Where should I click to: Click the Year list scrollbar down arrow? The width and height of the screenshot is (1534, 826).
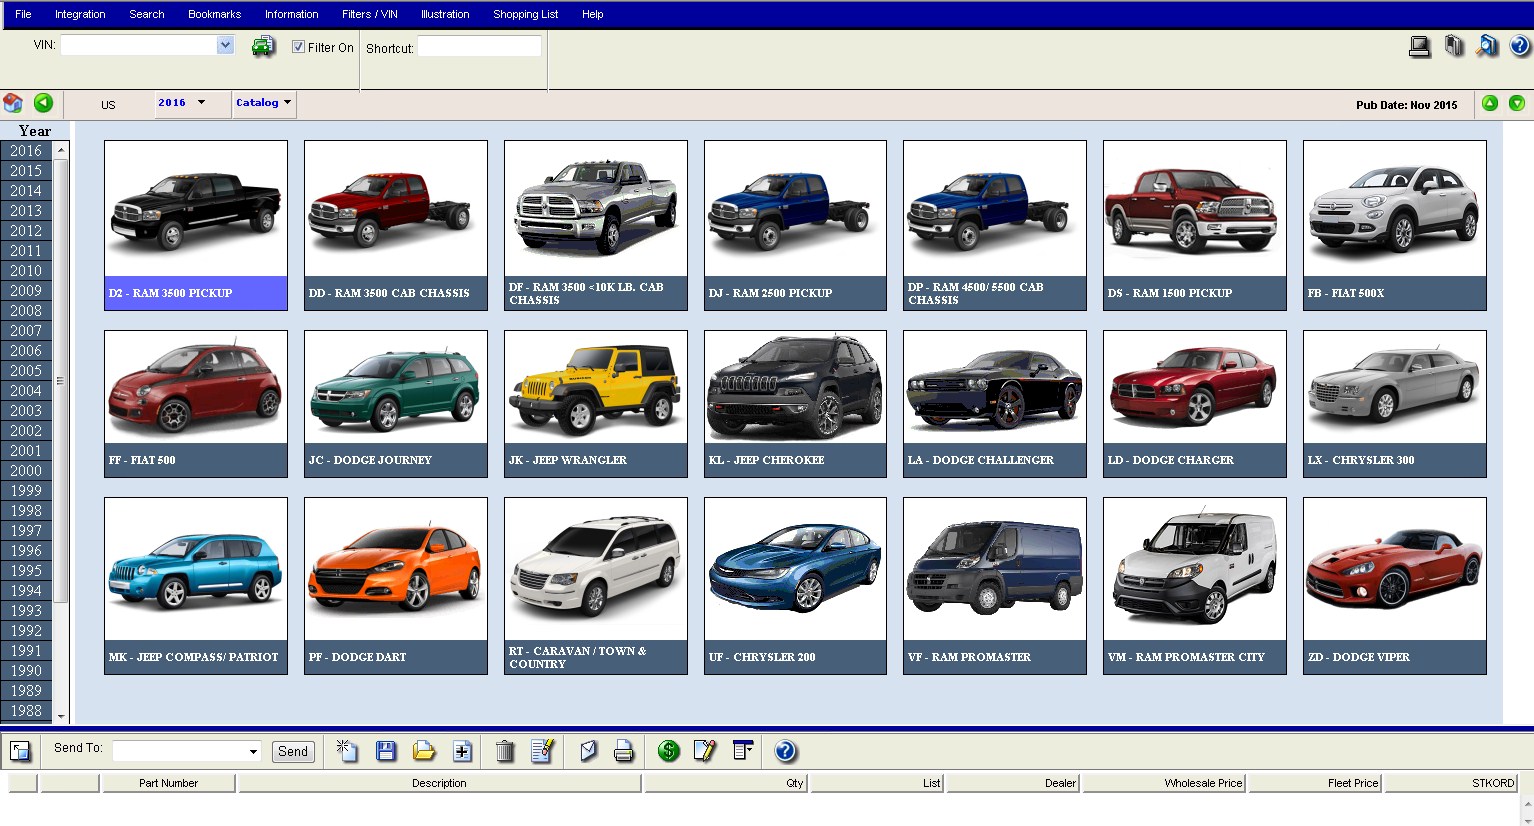click(61, 716)
